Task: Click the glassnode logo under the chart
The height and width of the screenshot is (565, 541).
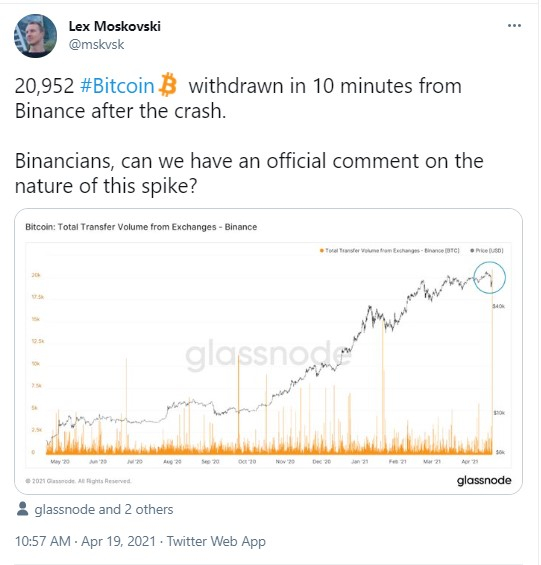Action: tap(484, 480)
